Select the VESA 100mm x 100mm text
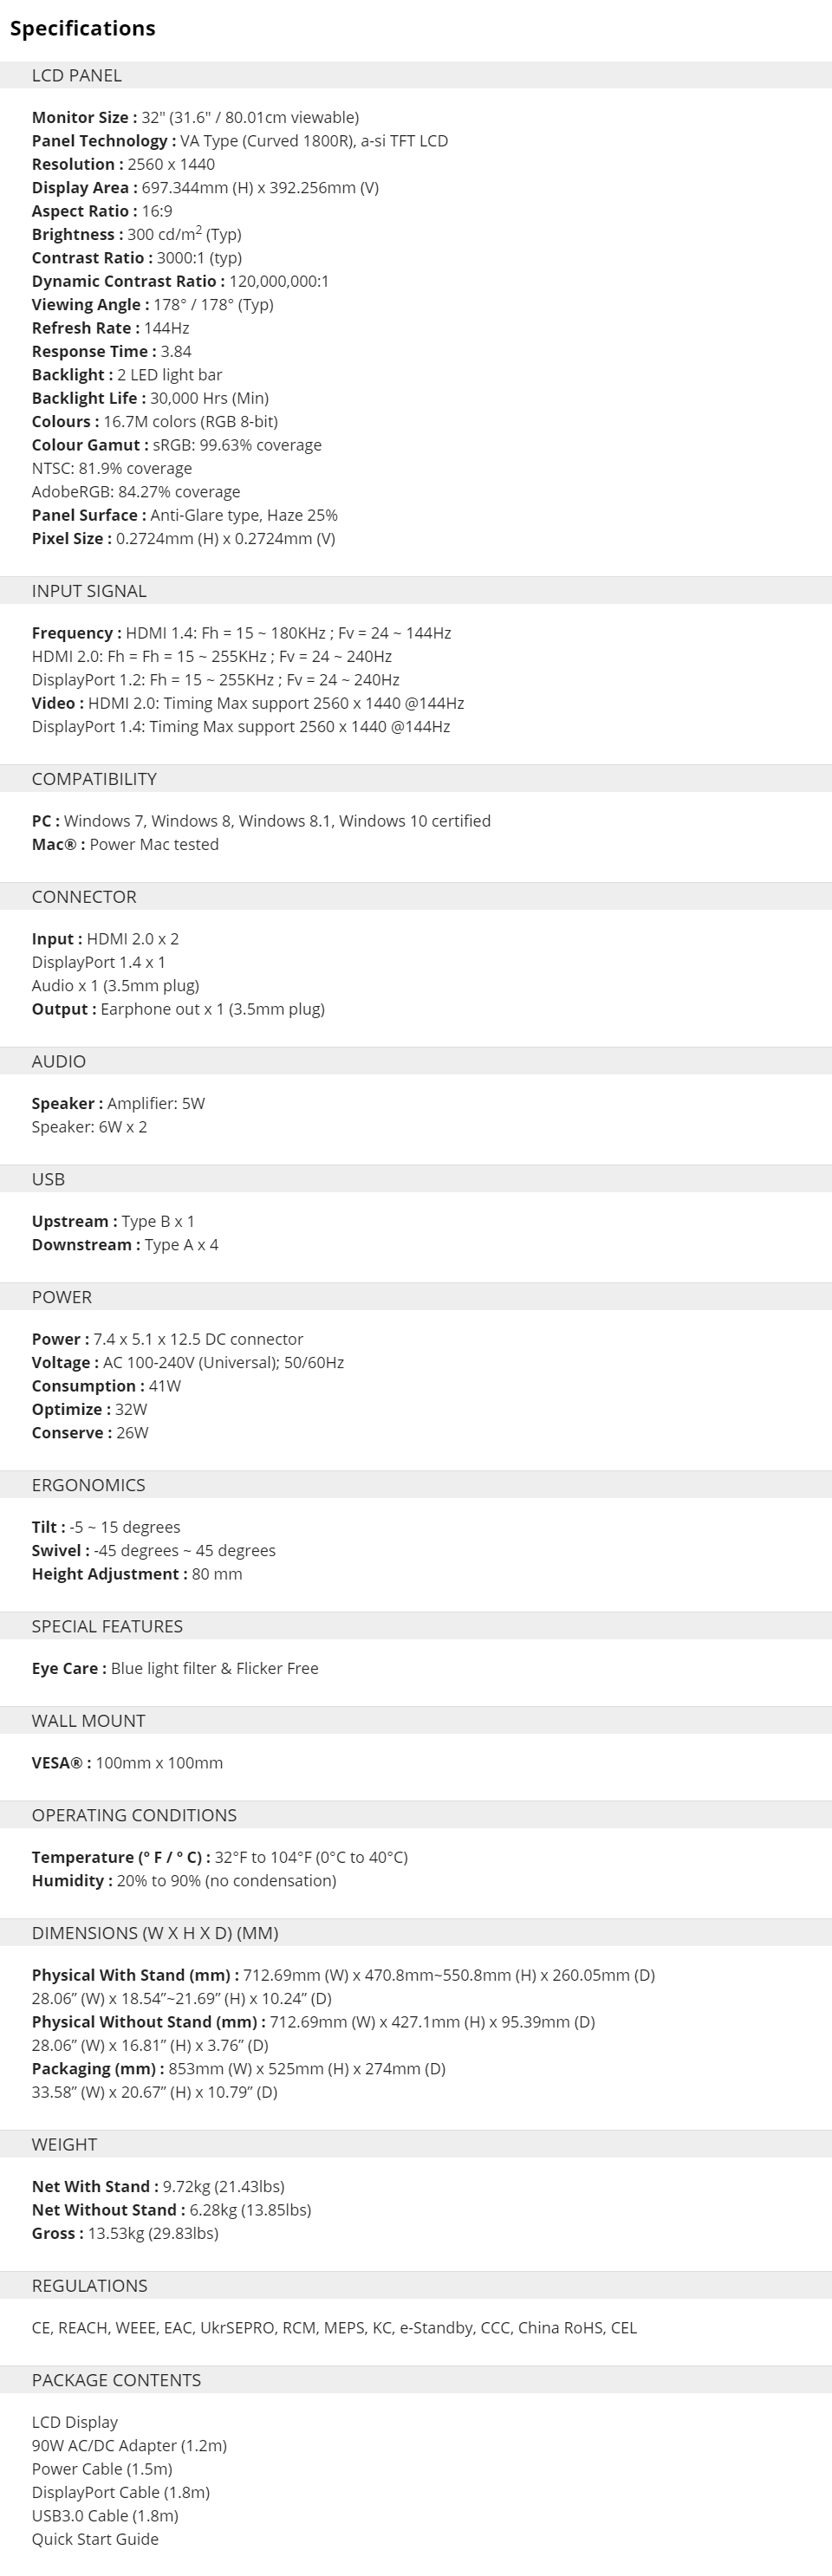 tap(127, 1762)
